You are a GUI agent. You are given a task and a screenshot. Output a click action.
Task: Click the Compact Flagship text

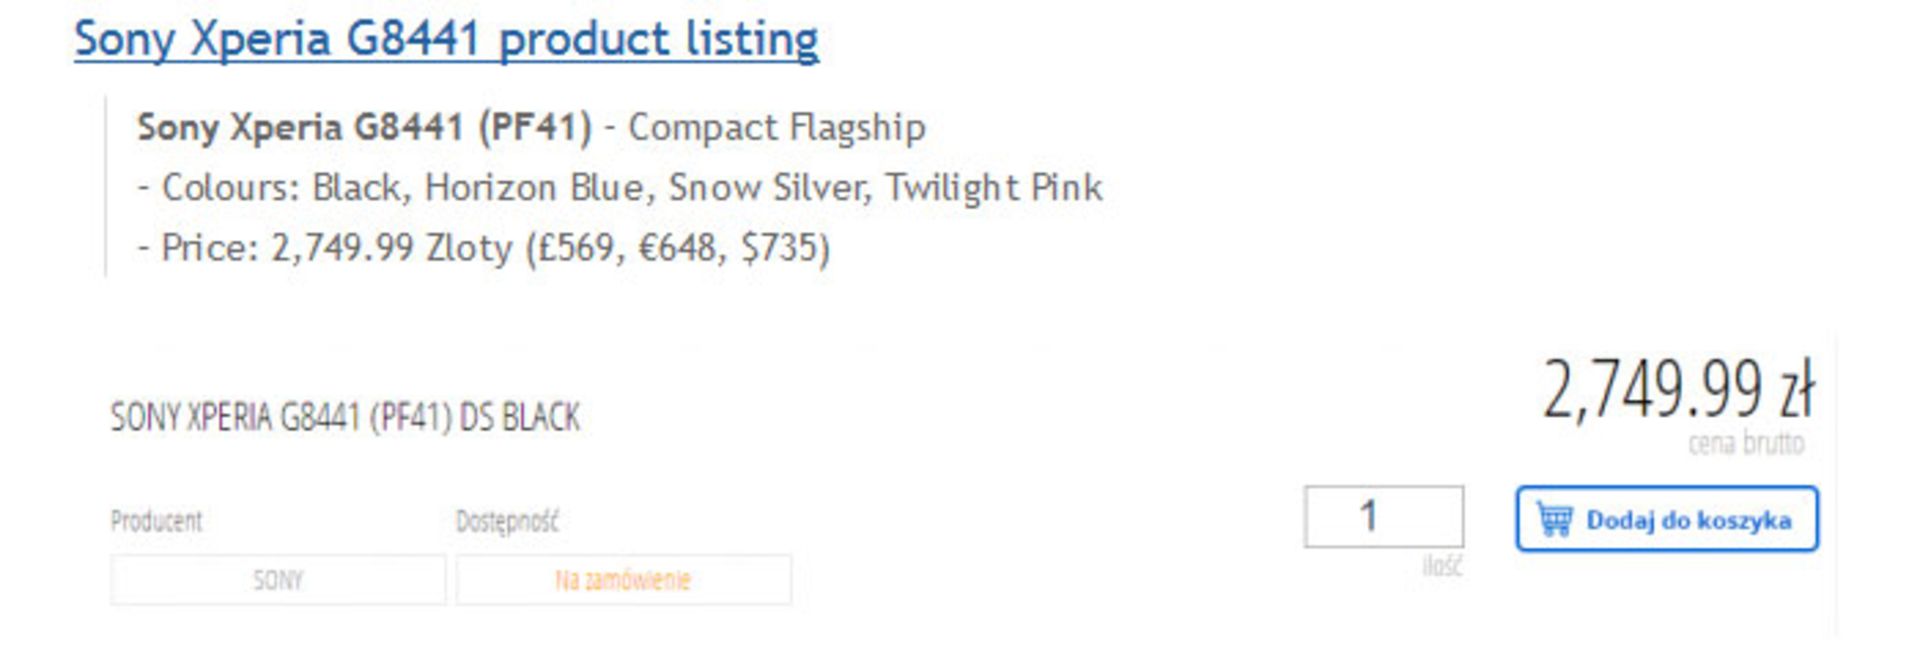tap(777, 128)
